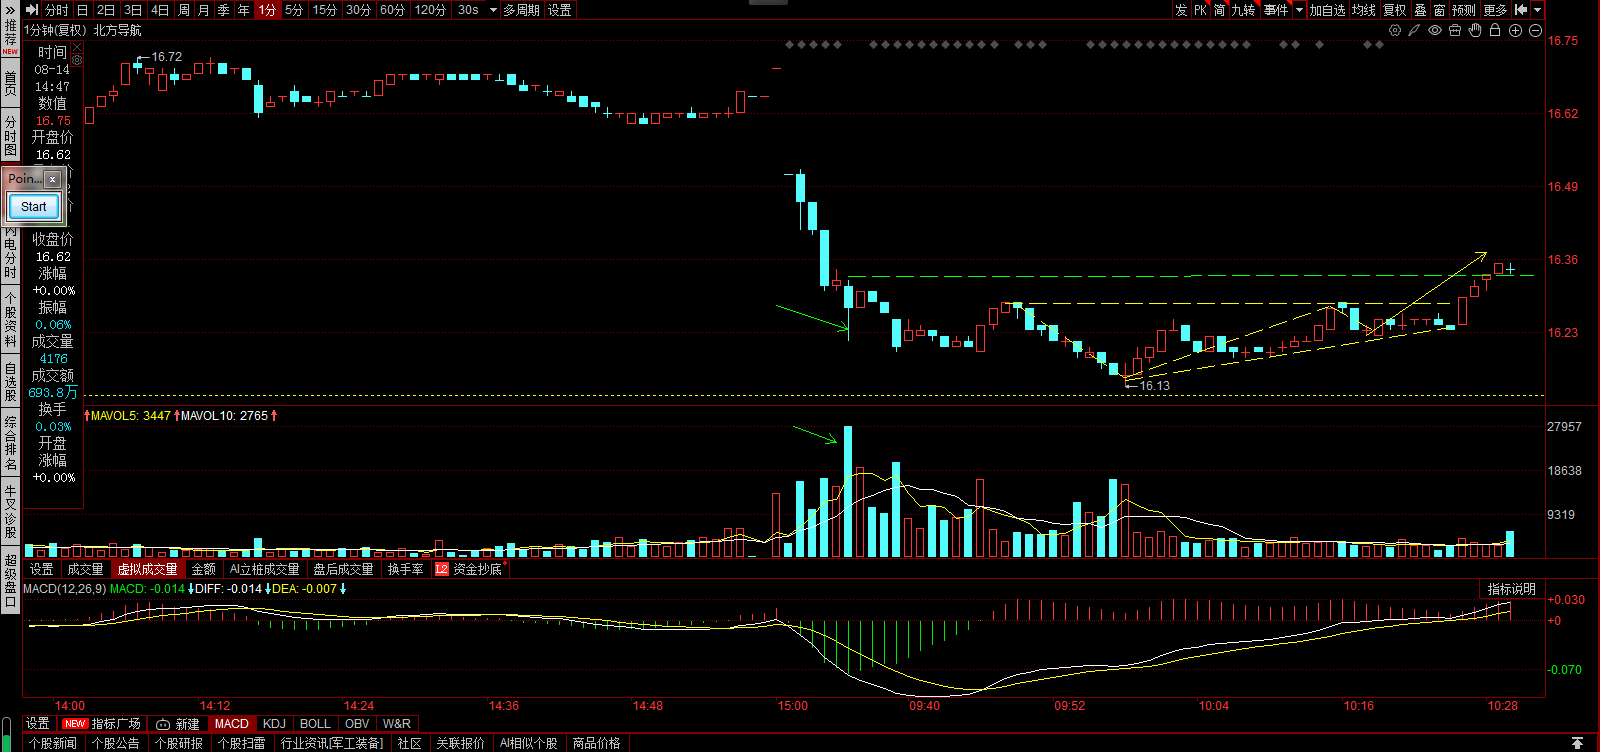Switch to 日 daily timeframe
This screenshot has height=752, width=1600.
pos(82,10)
